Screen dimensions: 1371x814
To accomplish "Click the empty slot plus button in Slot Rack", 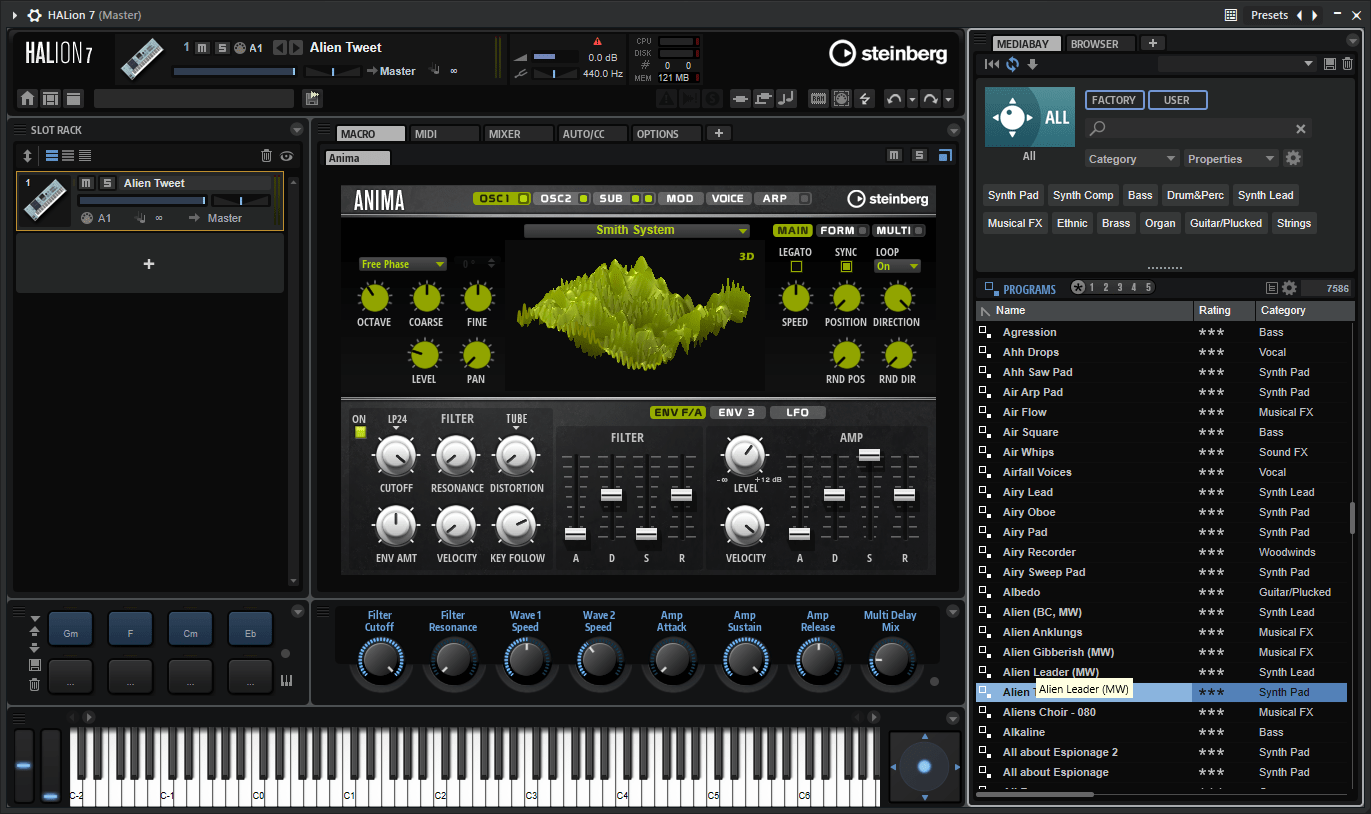I will click(149, 265).
